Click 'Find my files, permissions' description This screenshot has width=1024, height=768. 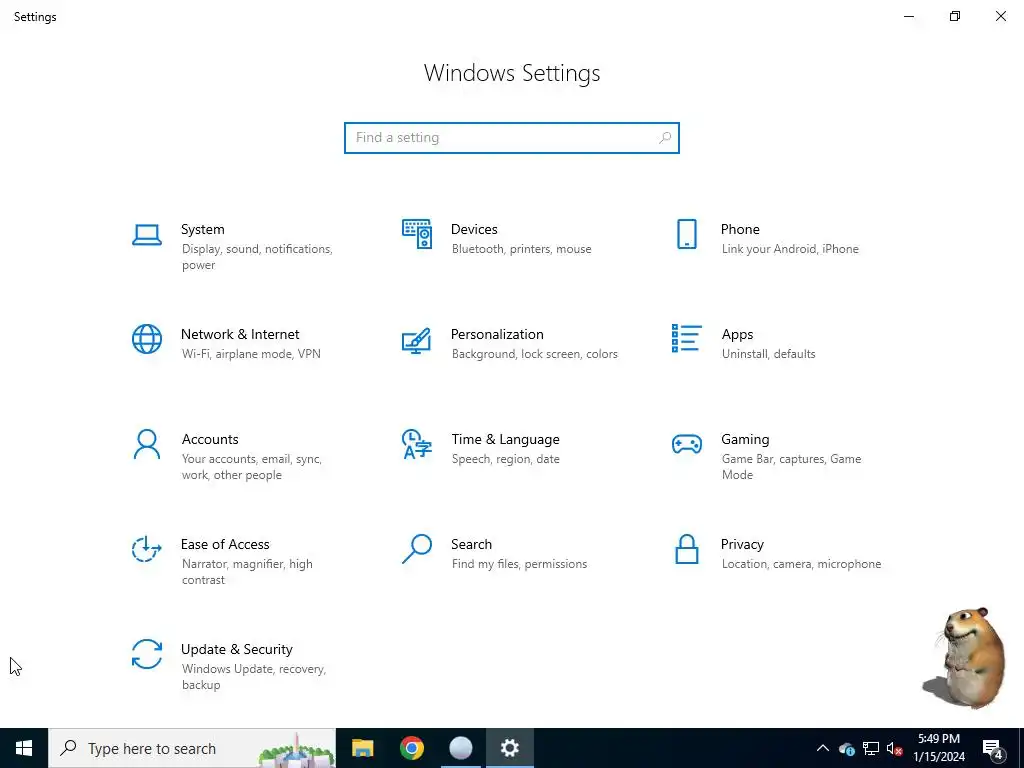(519, 564)
